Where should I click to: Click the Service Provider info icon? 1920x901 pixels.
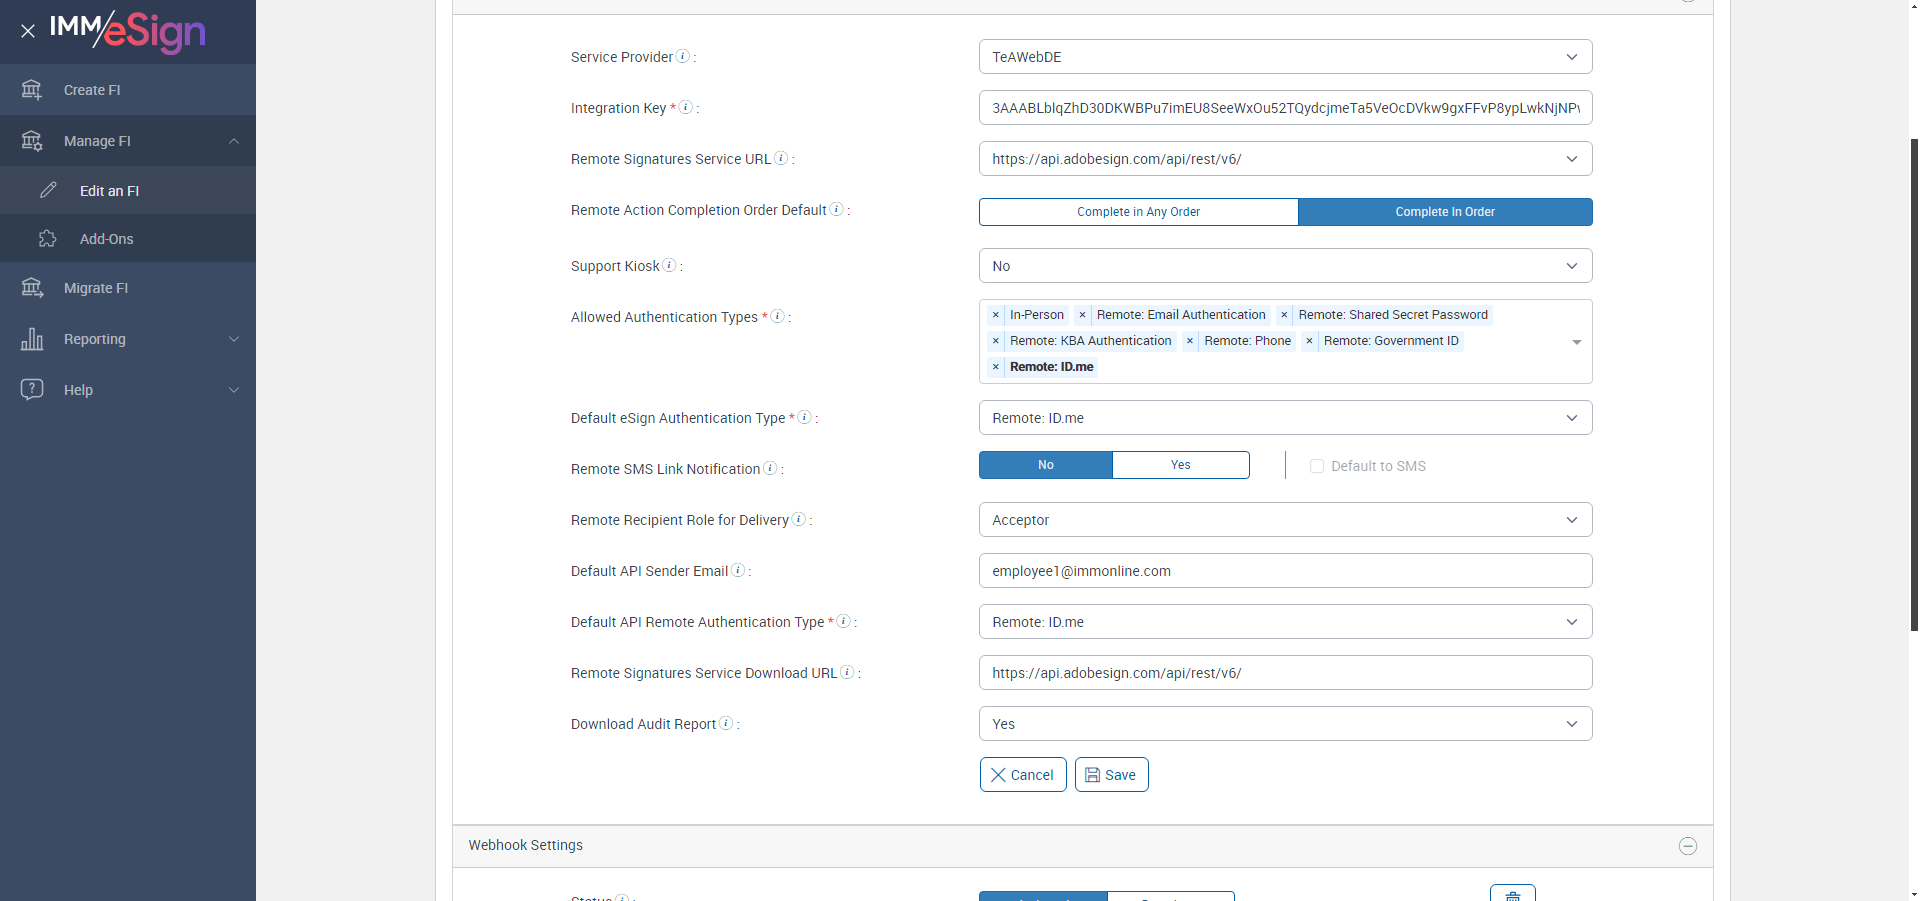(683, 56)
